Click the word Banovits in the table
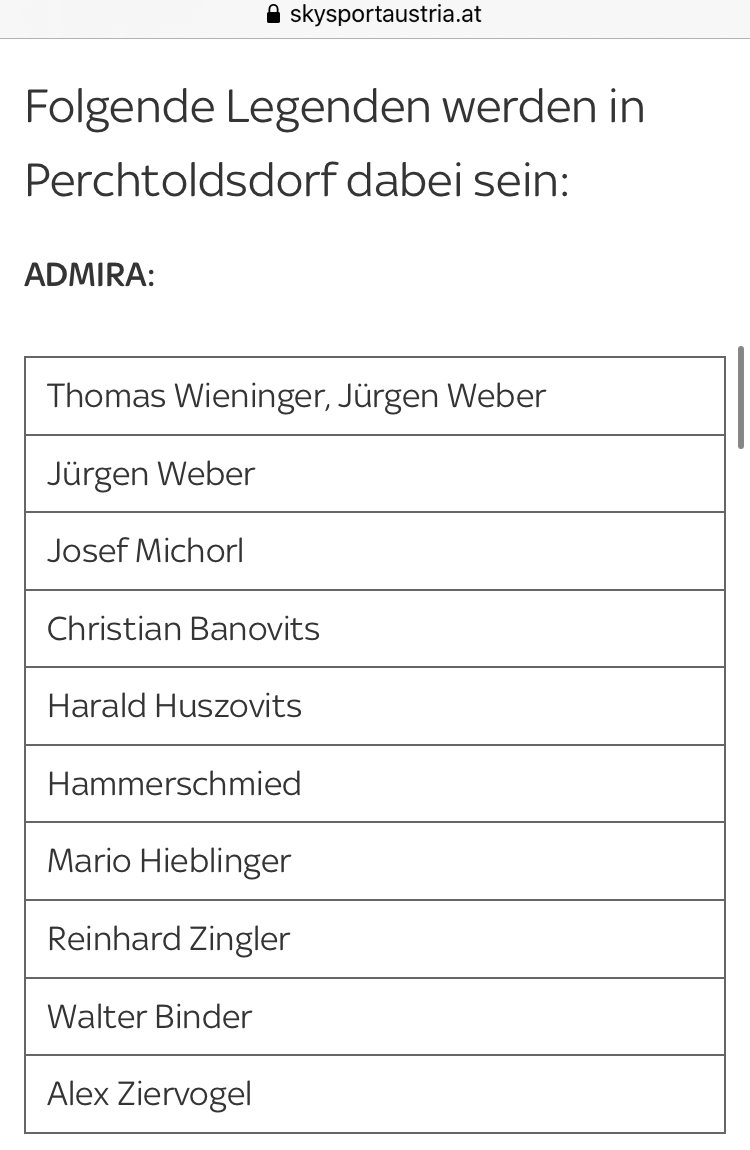Image resolution: width=750 pixels, height=1150 pixels. (x=255, y=629)
